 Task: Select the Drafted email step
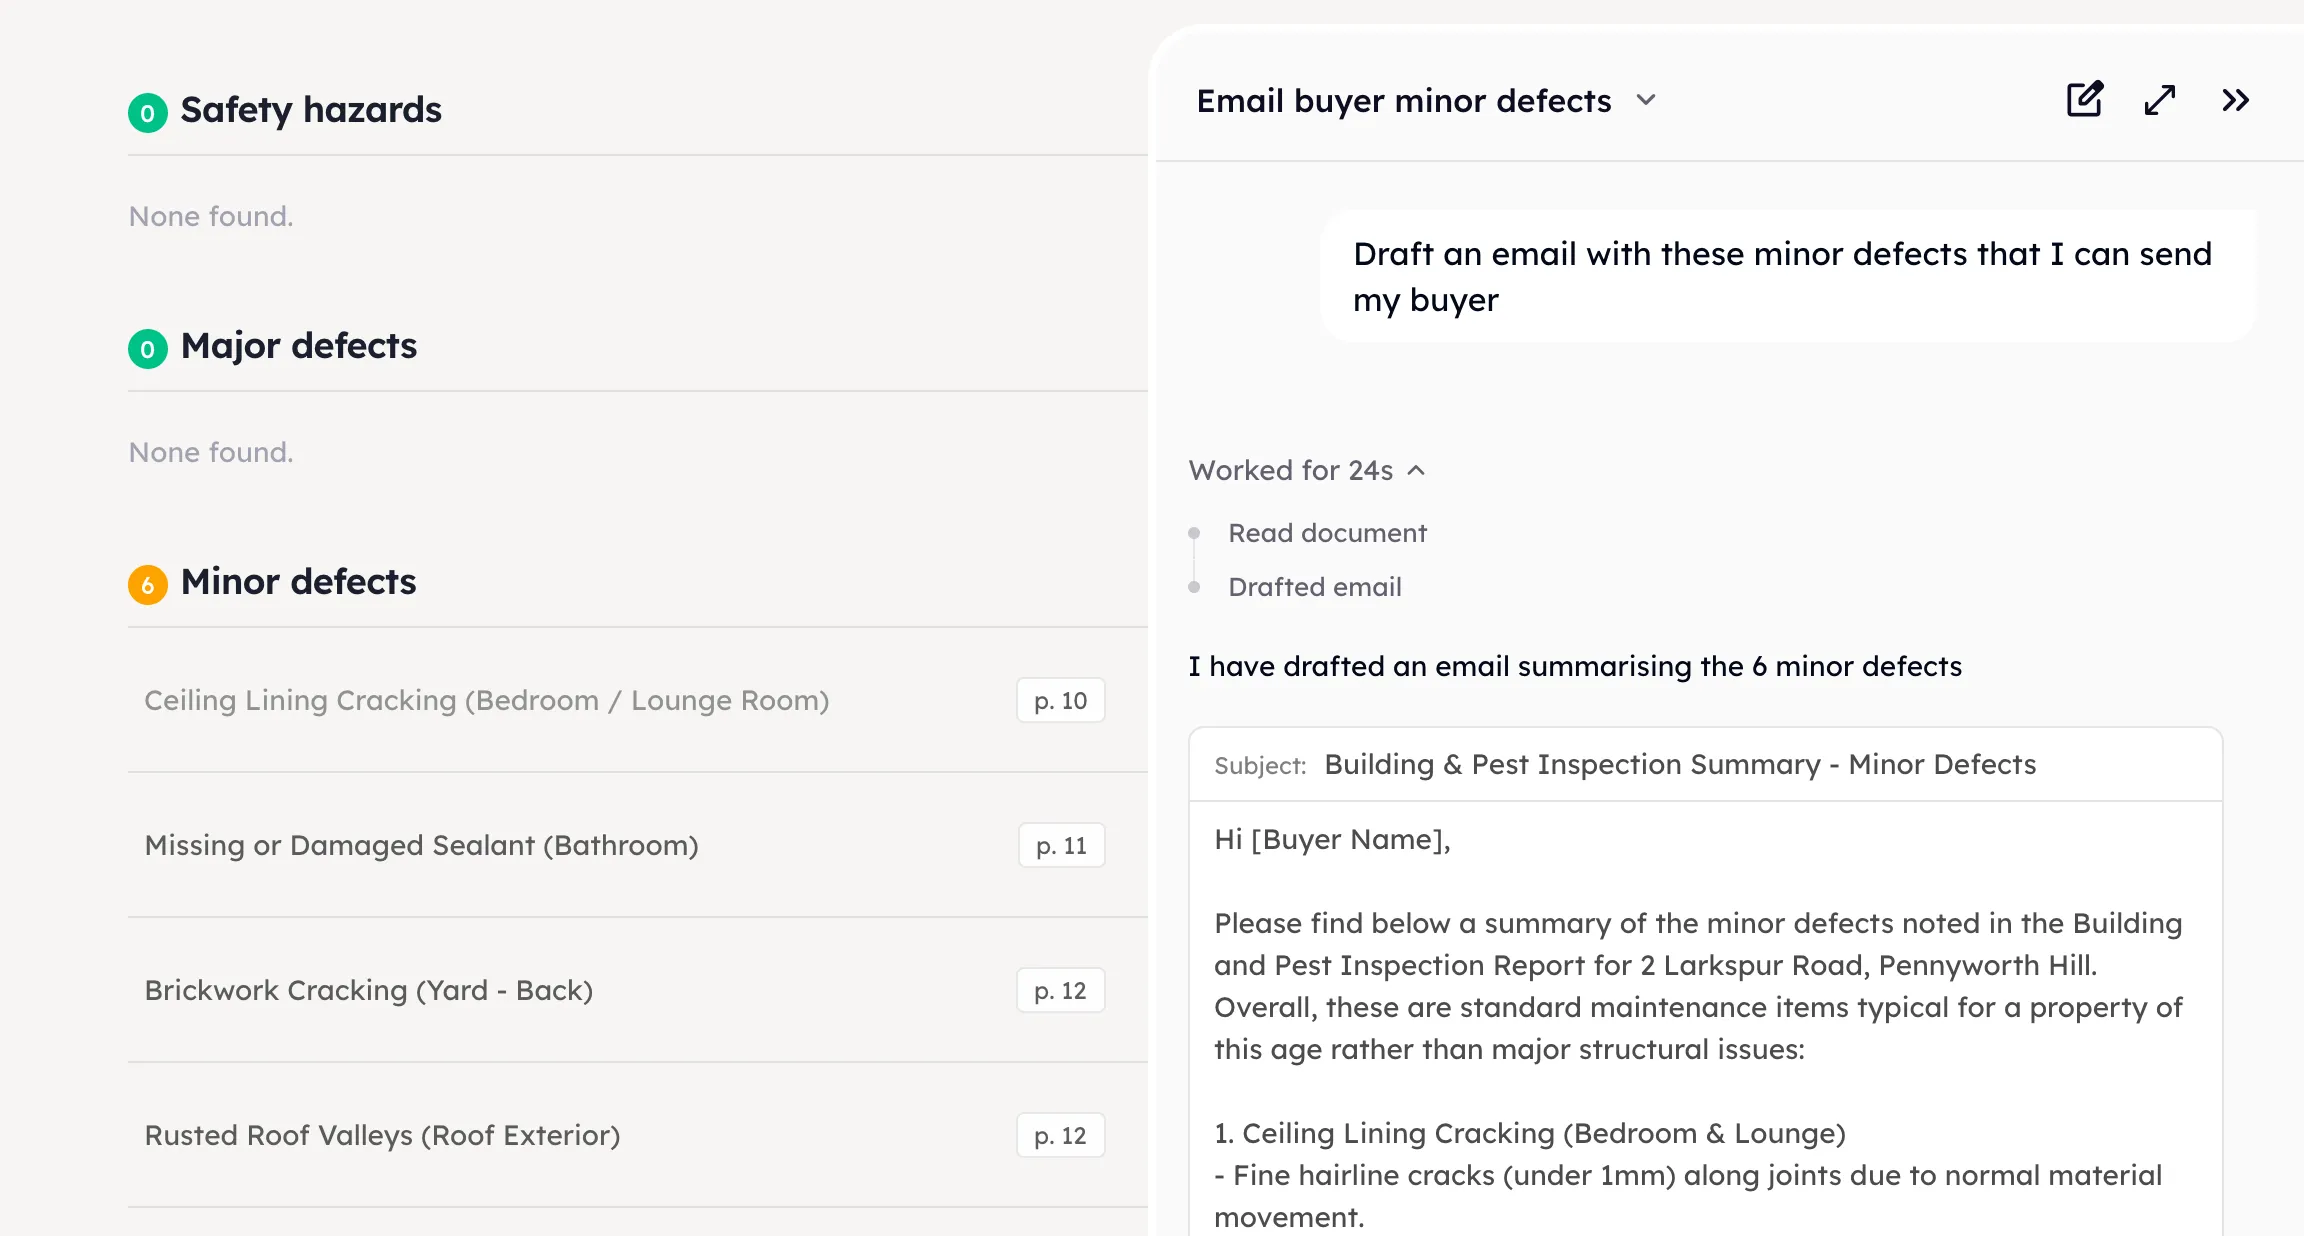point(1314,587)
